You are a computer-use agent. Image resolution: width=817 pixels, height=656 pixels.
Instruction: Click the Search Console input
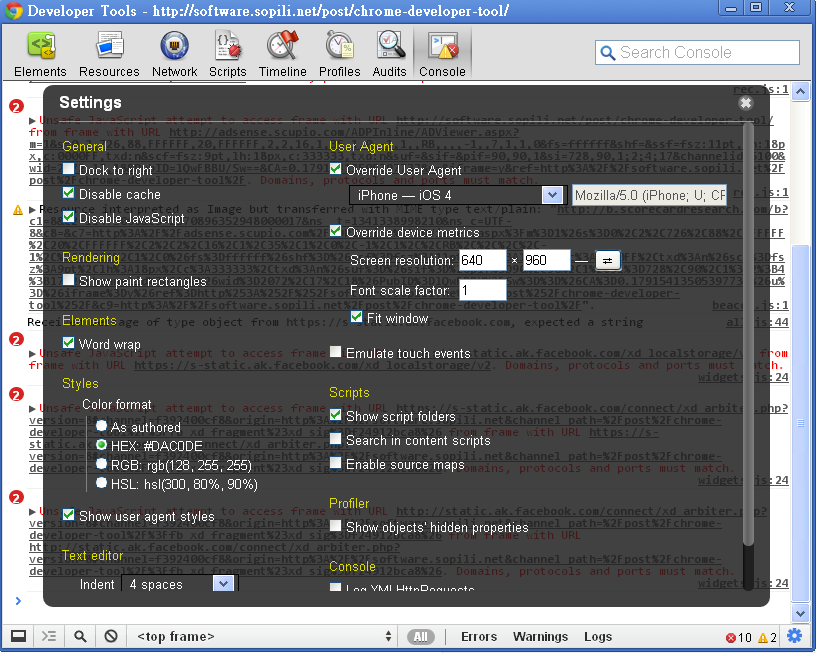tap(697, 53)
